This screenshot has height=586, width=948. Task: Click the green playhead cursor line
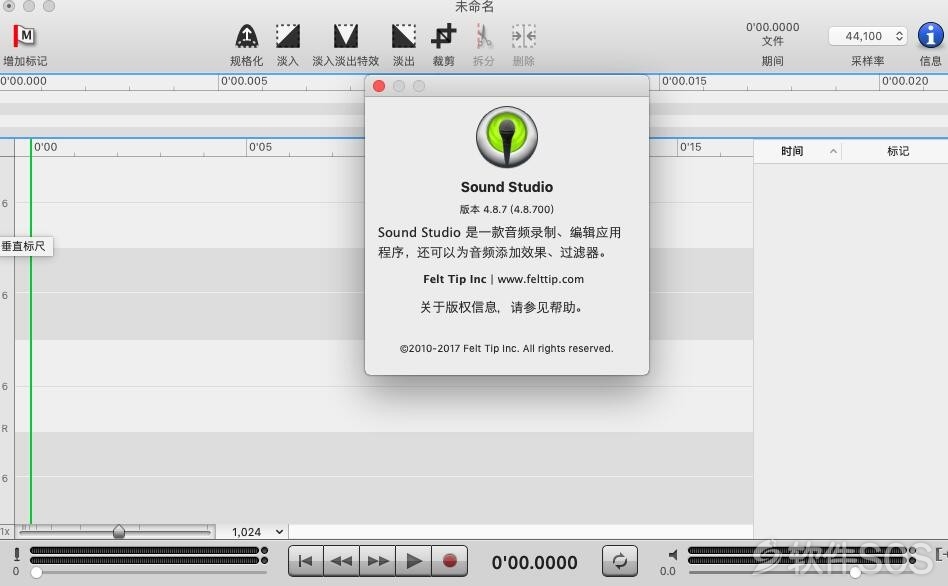[x=31, y=331]
